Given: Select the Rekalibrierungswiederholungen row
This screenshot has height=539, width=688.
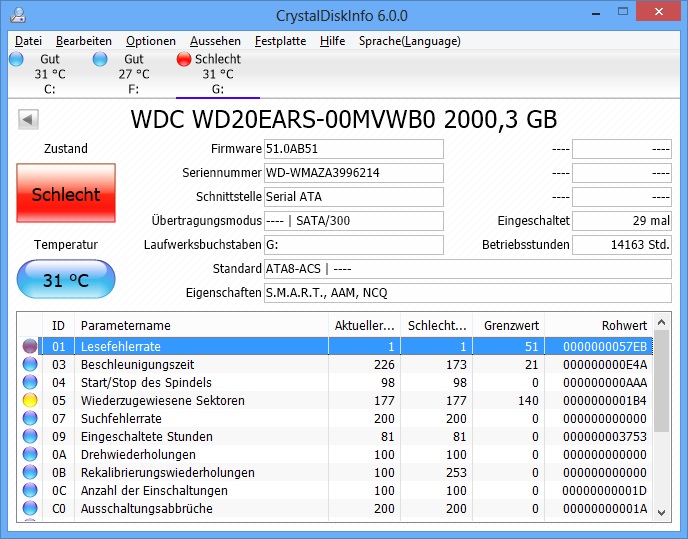Looking at the screenshot, I should tap(337, 472).
